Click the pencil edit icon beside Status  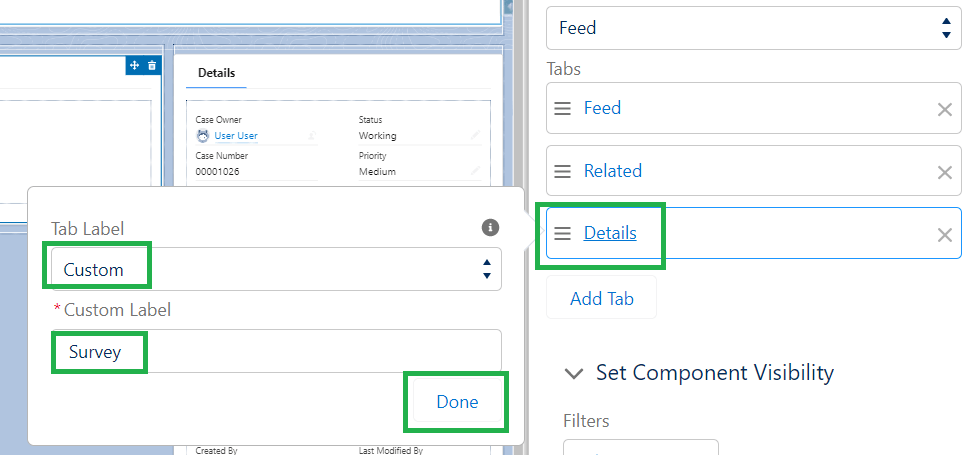point(475,136)
